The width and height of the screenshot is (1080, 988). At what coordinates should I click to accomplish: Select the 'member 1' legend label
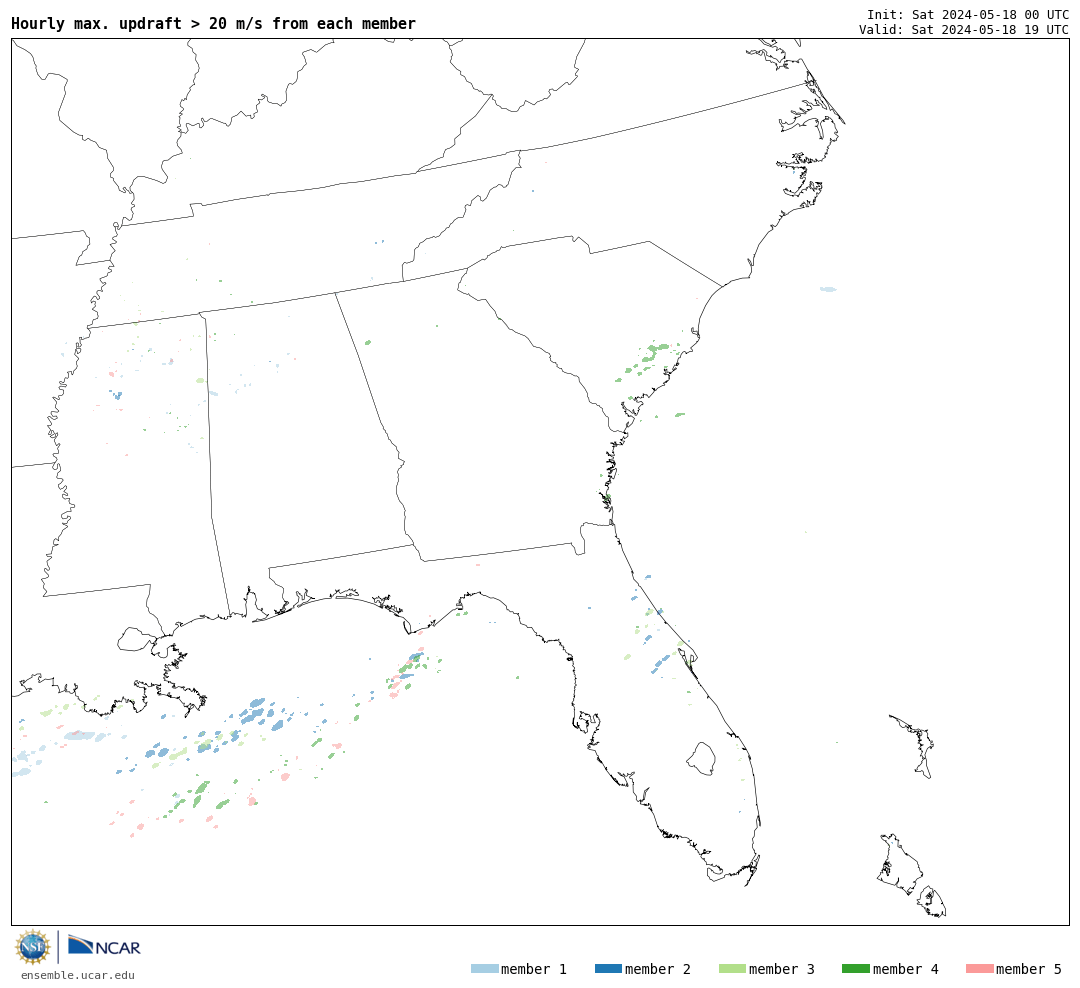(x=534, y=969)
